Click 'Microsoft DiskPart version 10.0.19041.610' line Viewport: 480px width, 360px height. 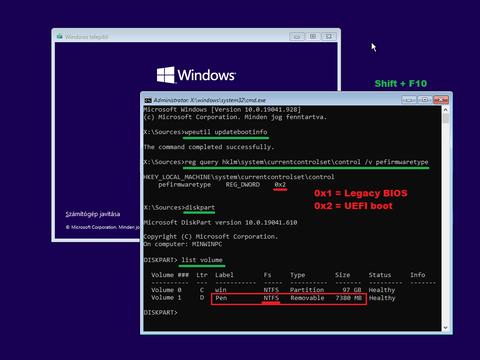coord(220,222)
